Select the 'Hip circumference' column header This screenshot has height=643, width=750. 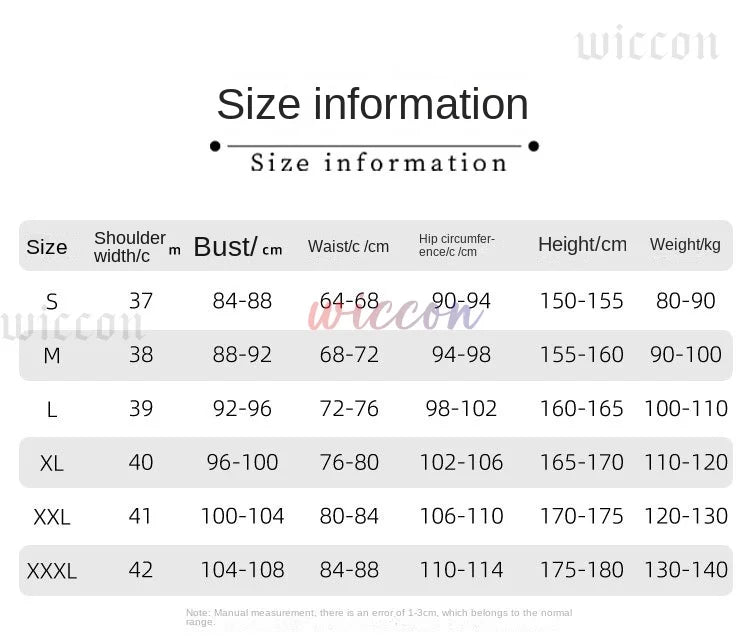[x=457, y=245]
